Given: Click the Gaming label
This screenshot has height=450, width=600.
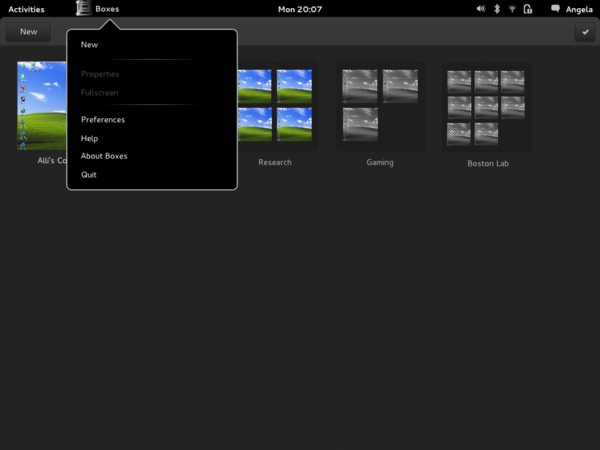Looking at the screenshot, I should (380, 162).
